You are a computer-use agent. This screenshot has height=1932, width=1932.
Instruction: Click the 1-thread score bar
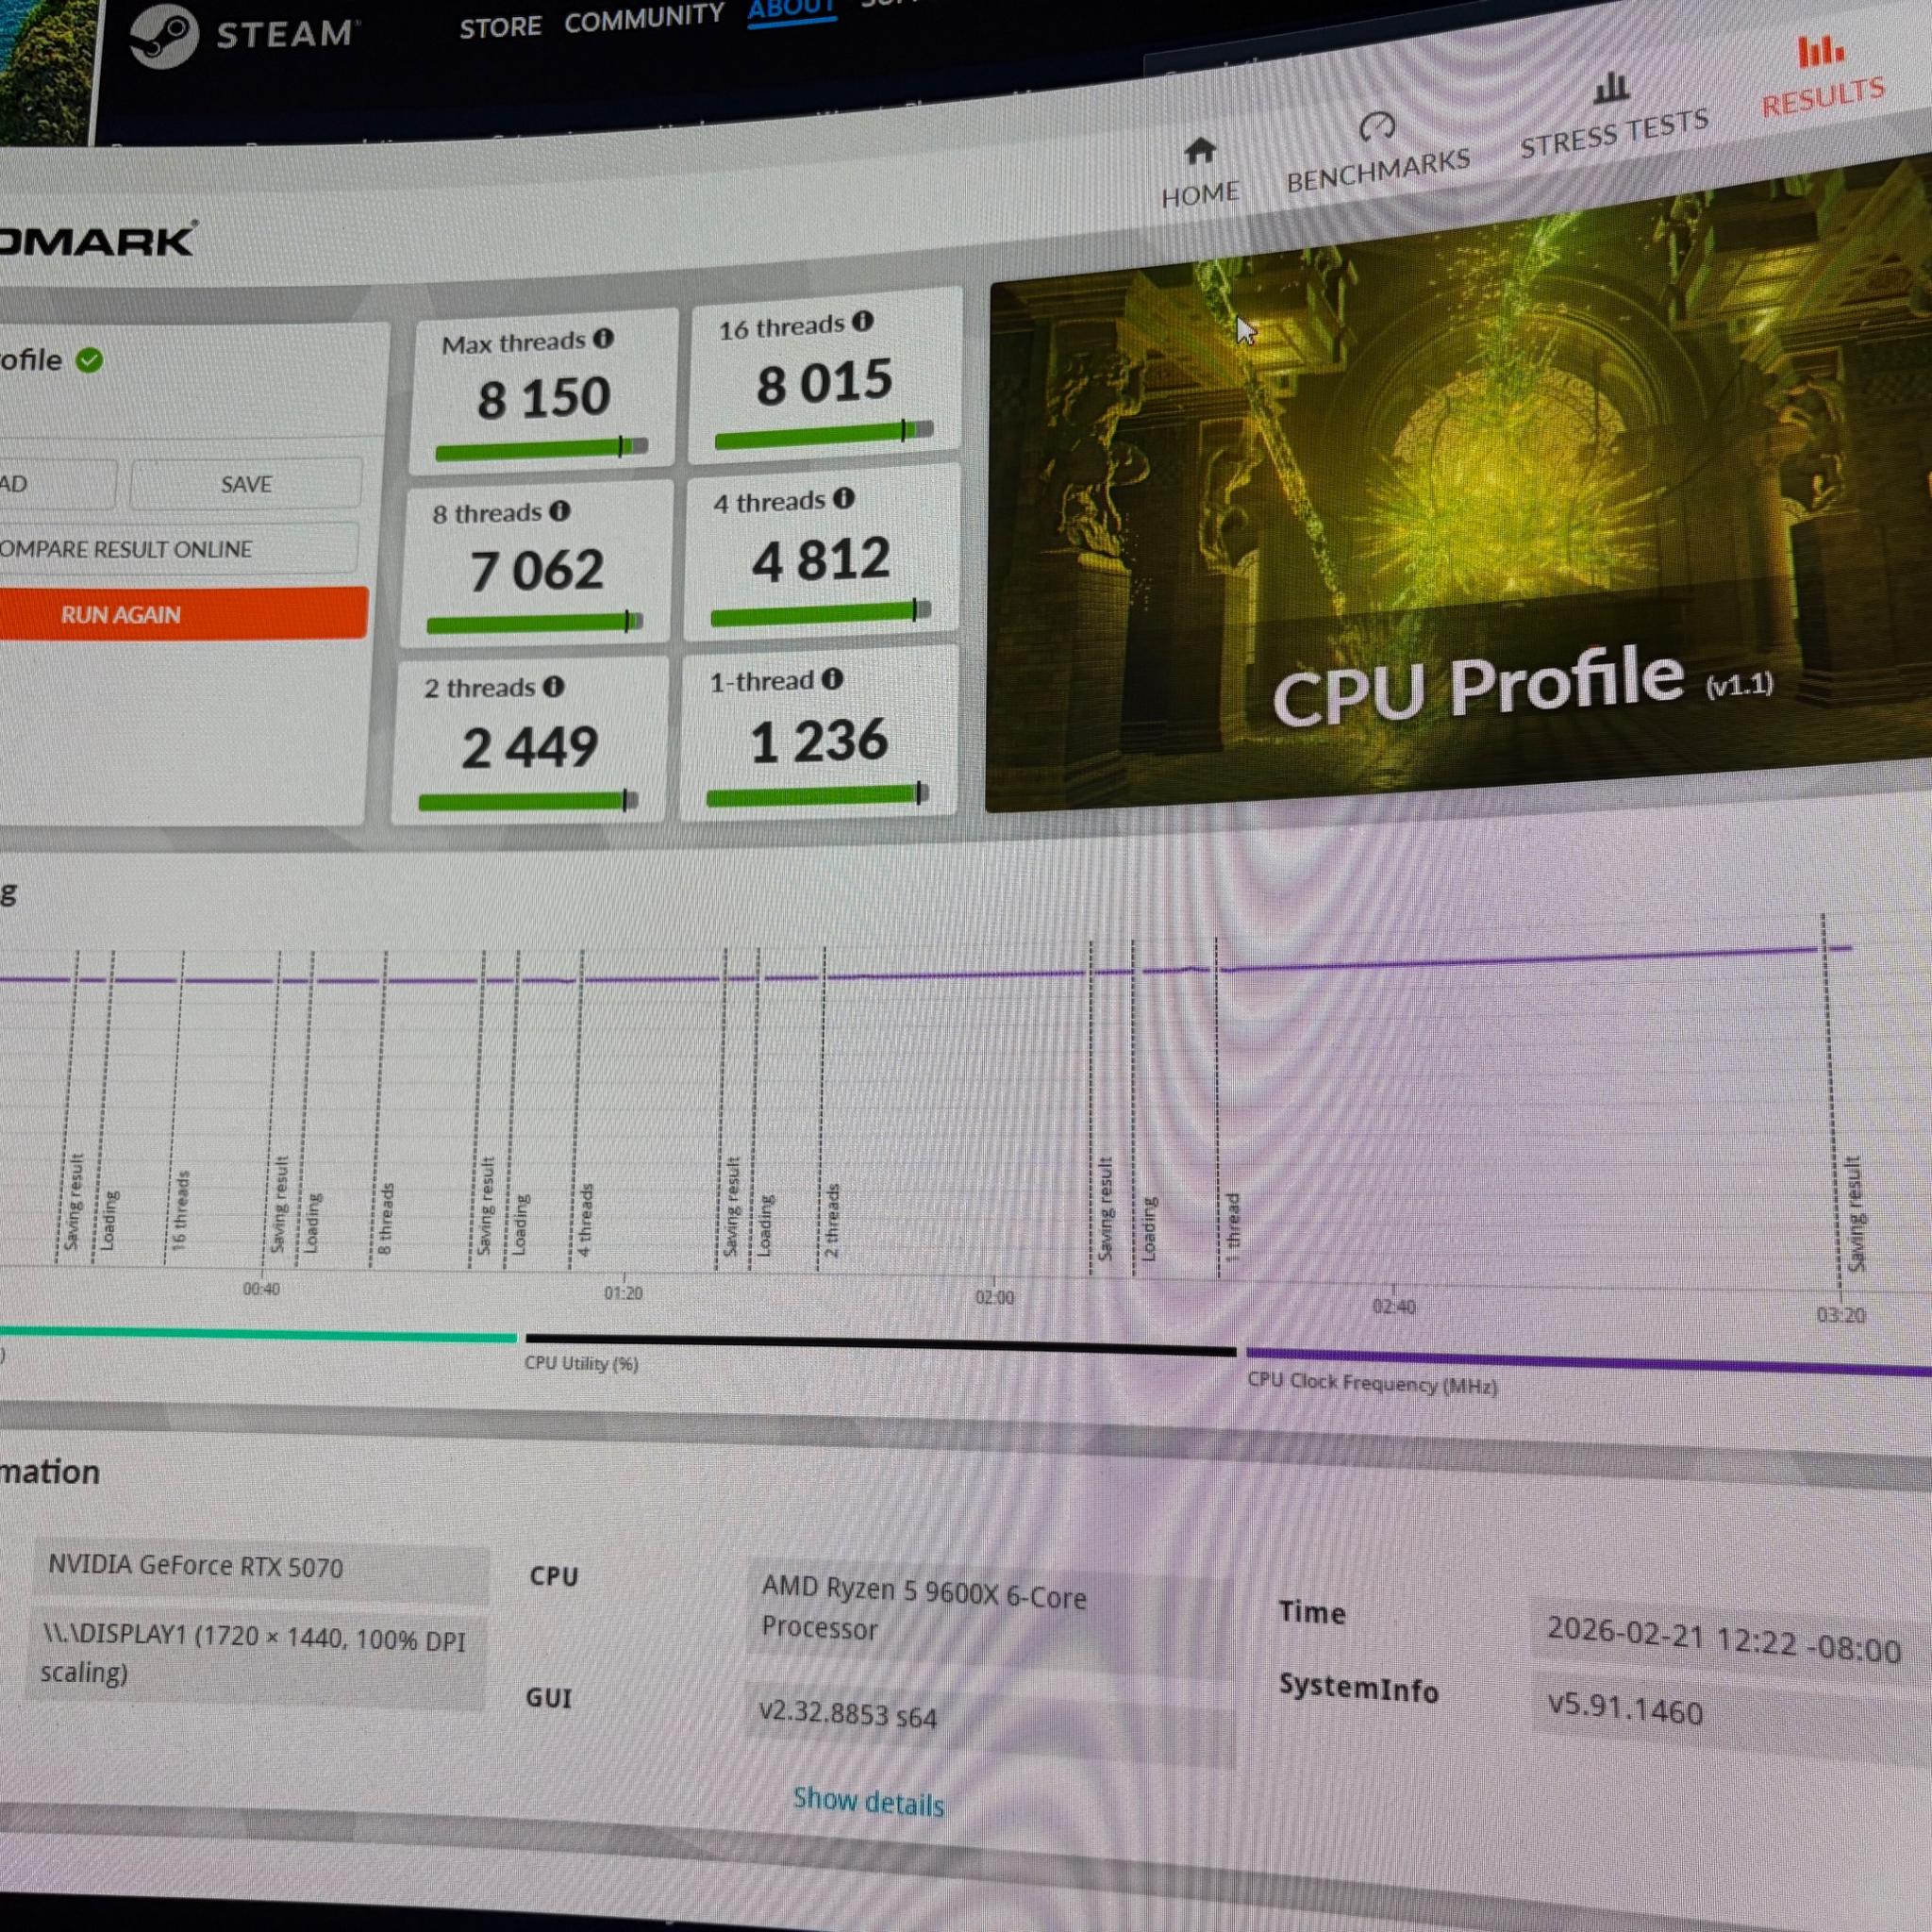tap(817, 795)
